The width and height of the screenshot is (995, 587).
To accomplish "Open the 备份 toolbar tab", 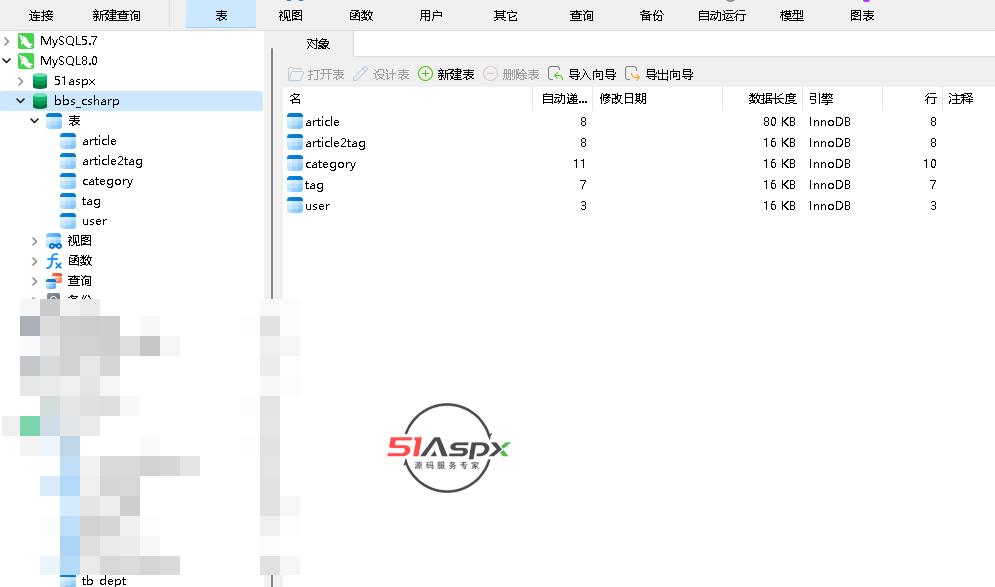I will (x=651, y=15).
